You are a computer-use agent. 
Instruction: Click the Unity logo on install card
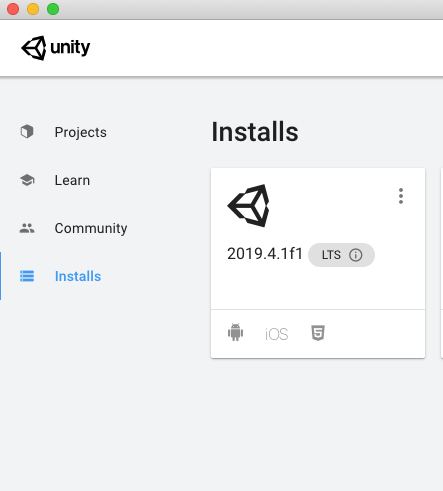tap(249, 206)
